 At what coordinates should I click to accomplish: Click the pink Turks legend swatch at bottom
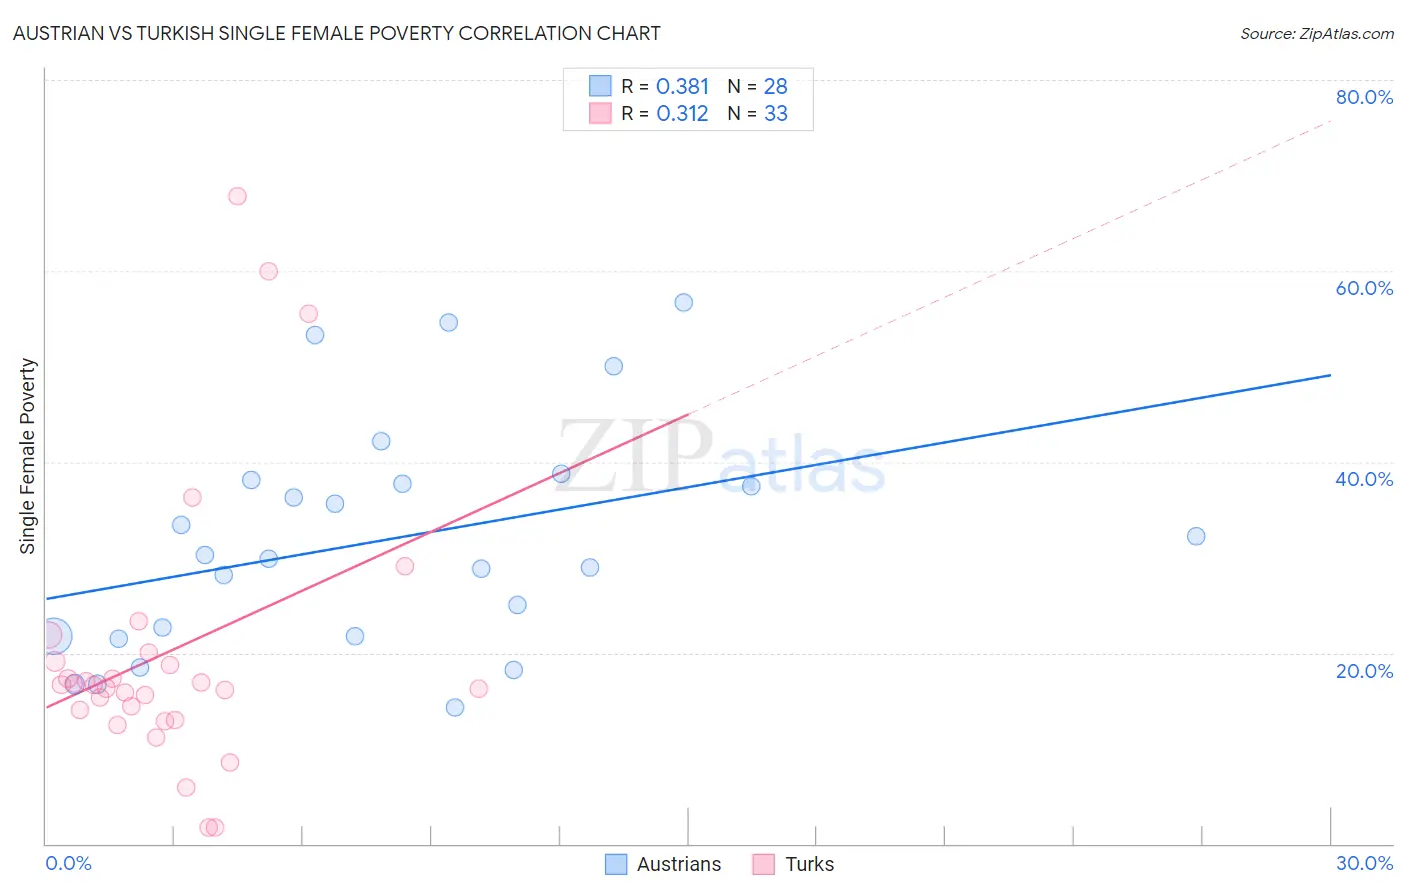click(x=764, y=864)
